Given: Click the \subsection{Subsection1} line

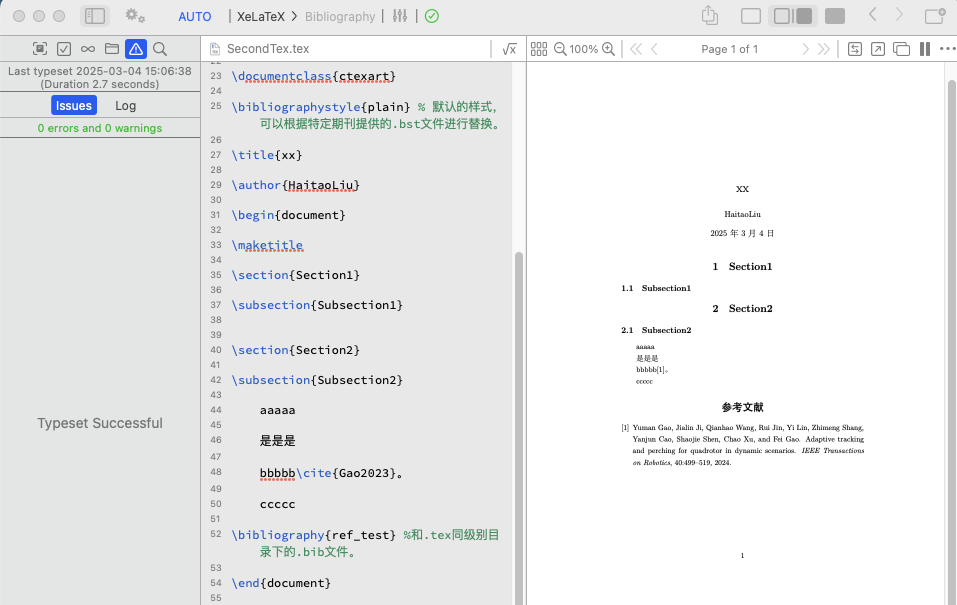Looking at the screenshot, I should [317, 305].
